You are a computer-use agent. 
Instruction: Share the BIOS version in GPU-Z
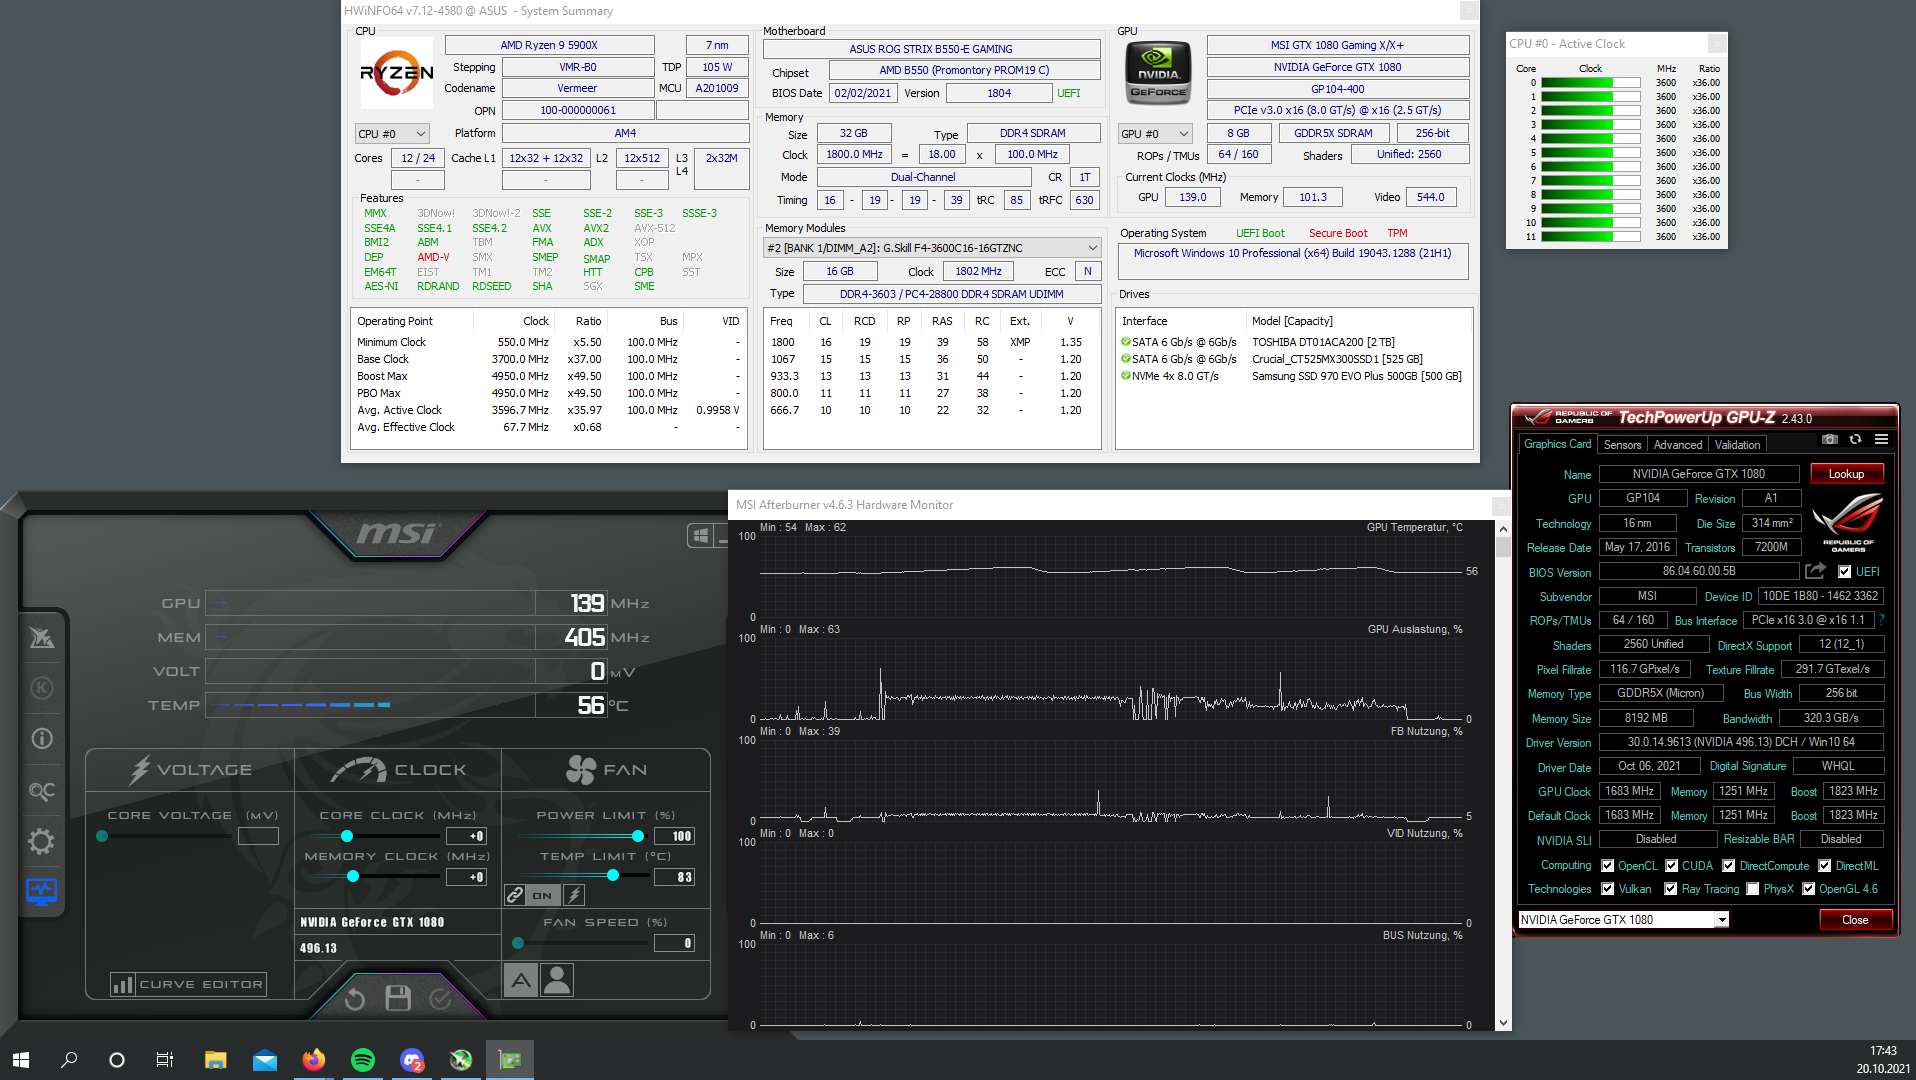1816,571
